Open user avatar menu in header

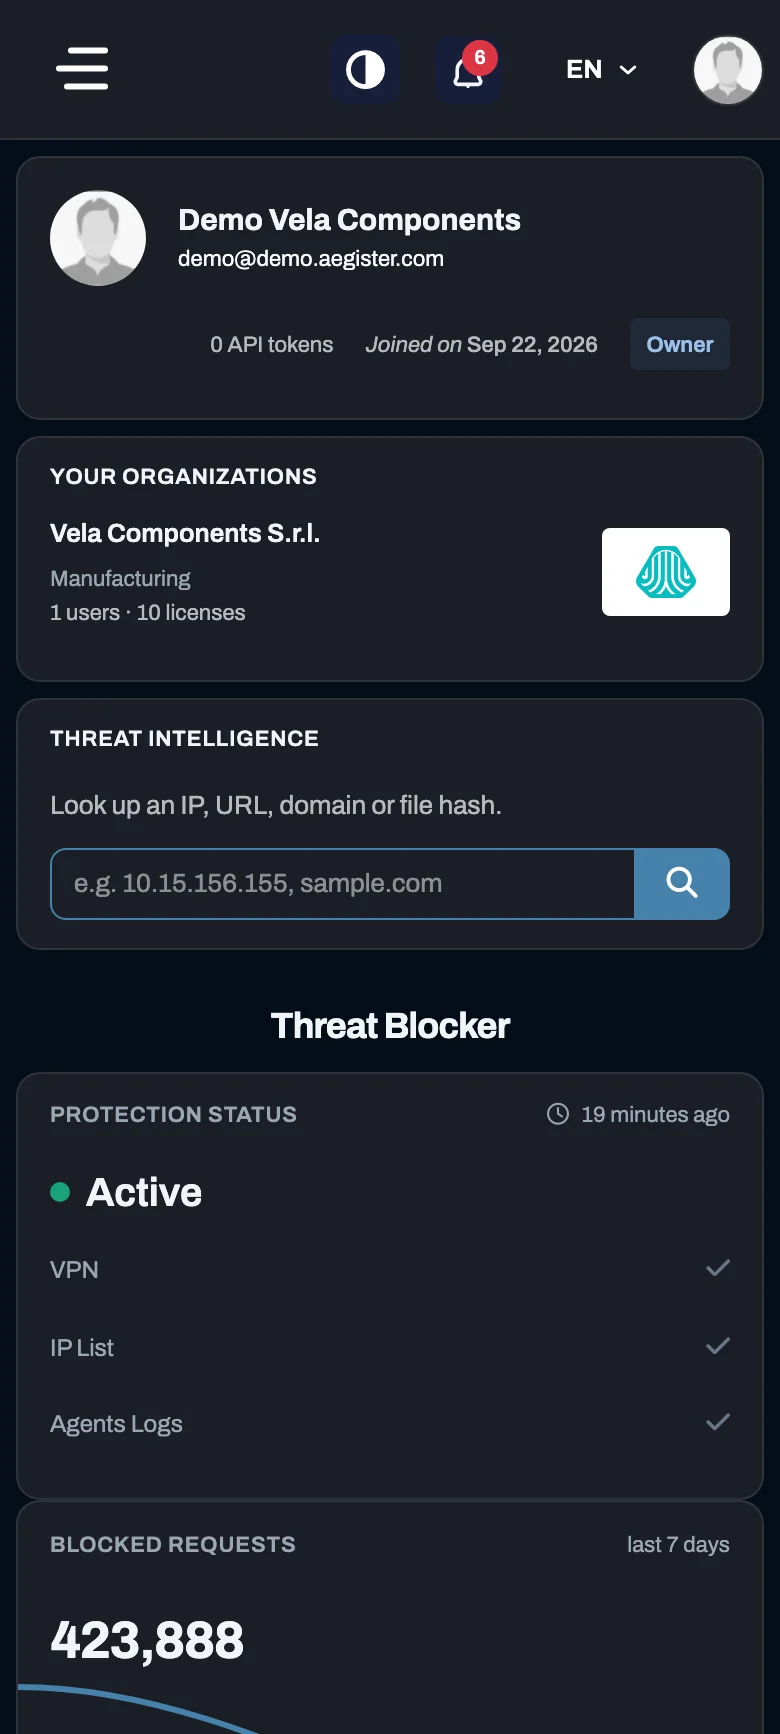pos(728,70)
